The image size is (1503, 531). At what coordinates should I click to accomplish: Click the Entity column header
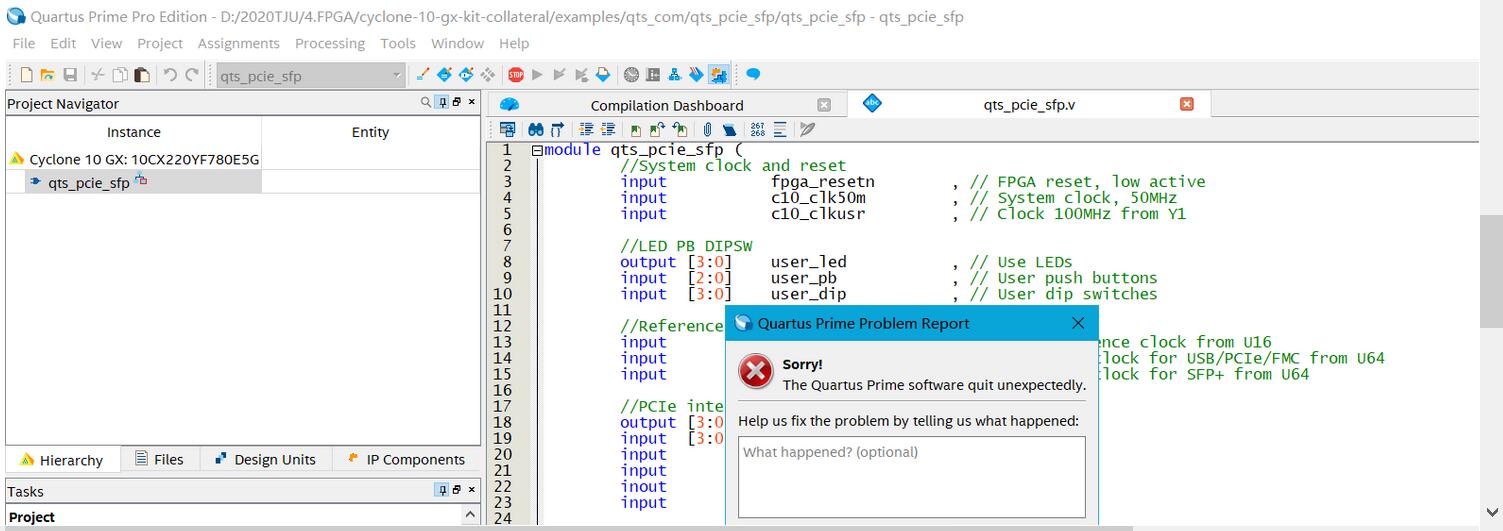[x=370, y=132]
